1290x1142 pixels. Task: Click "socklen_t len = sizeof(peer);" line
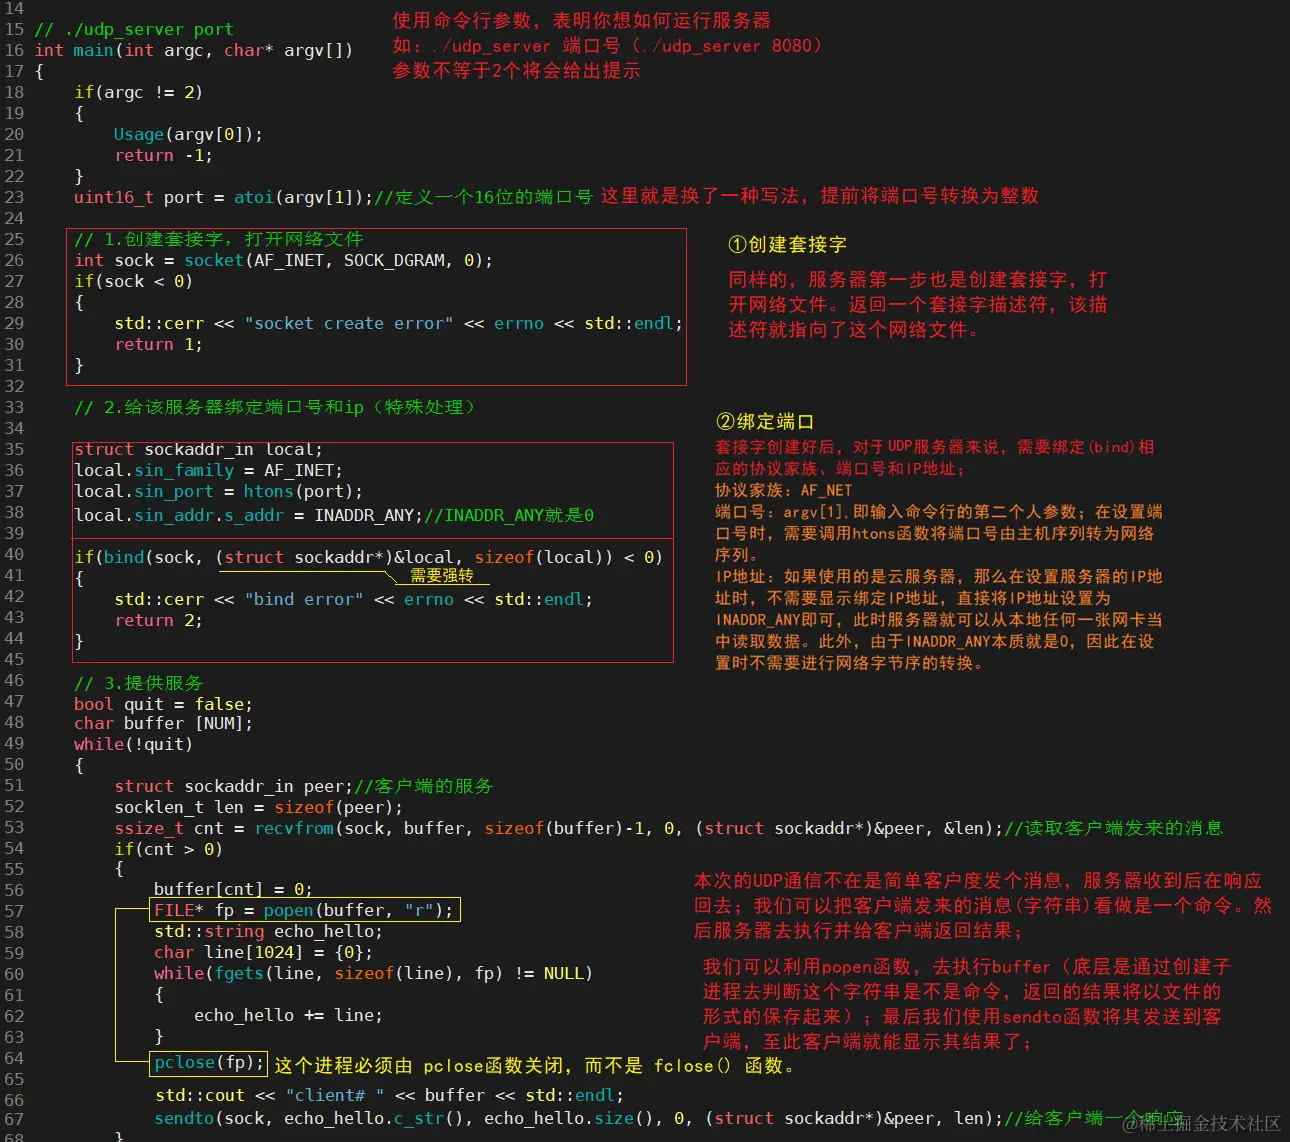point(259,807)
